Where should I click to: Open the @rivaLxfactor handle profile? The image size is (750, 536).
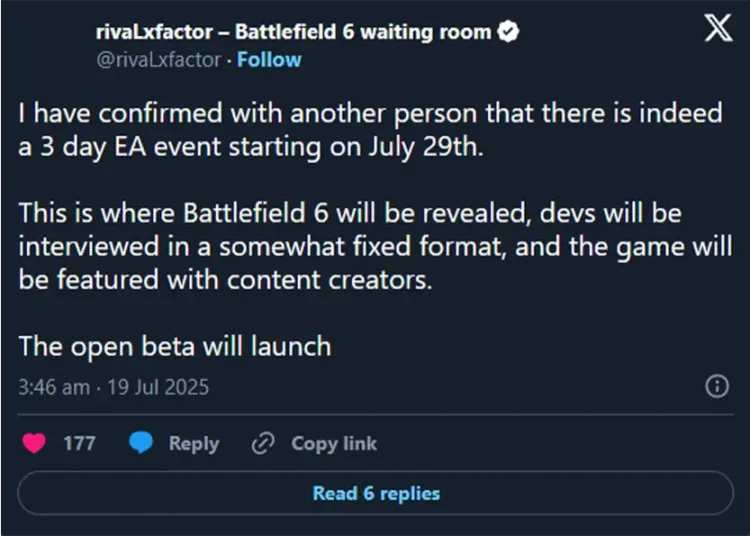158,60
